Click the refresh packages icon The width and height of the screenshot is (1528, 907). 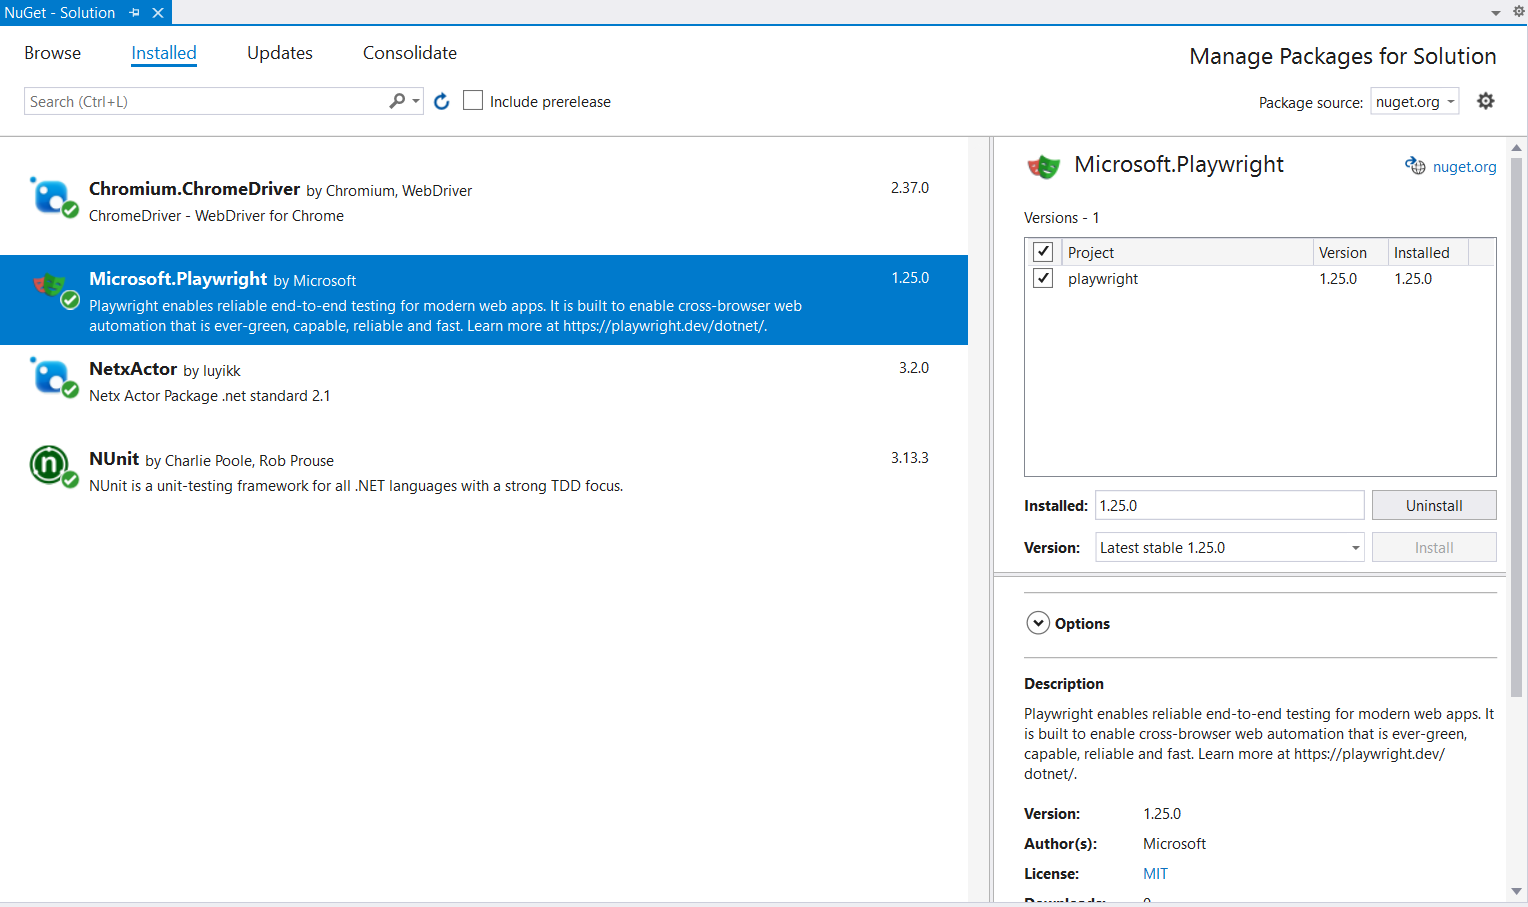point(442,101)
